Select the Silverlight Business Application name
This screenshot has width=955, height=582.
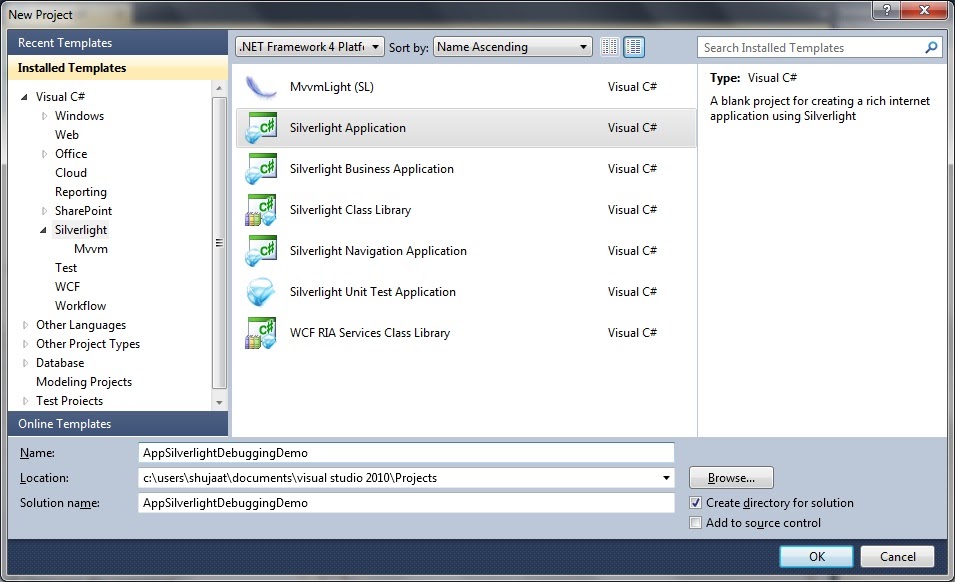click(372, 169)
